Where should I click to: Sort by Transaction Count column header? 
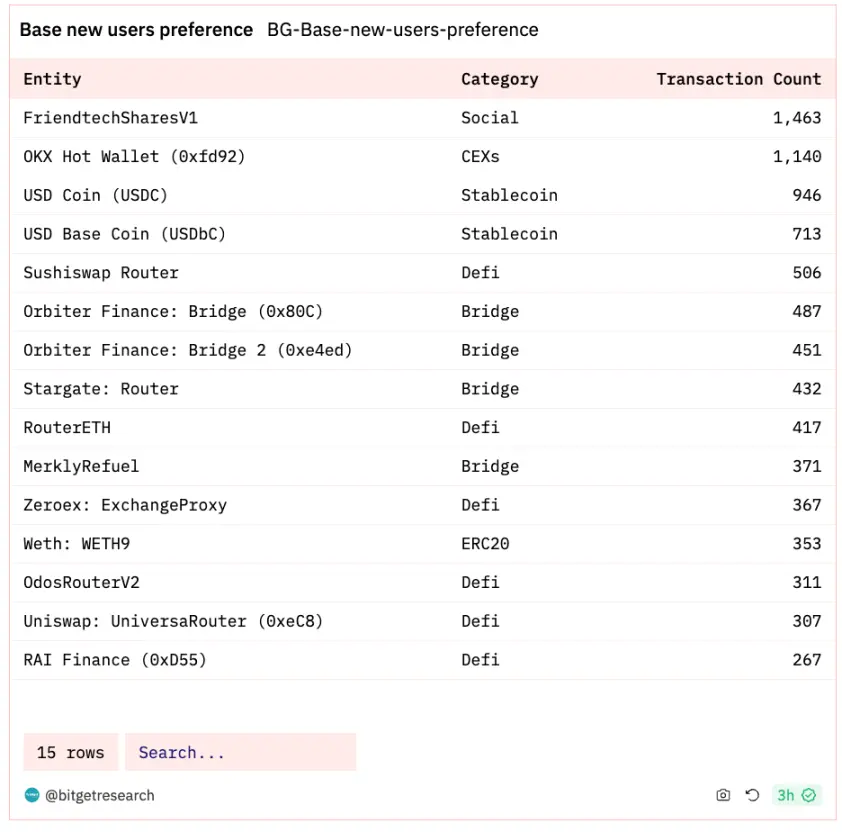click(738, 79)
